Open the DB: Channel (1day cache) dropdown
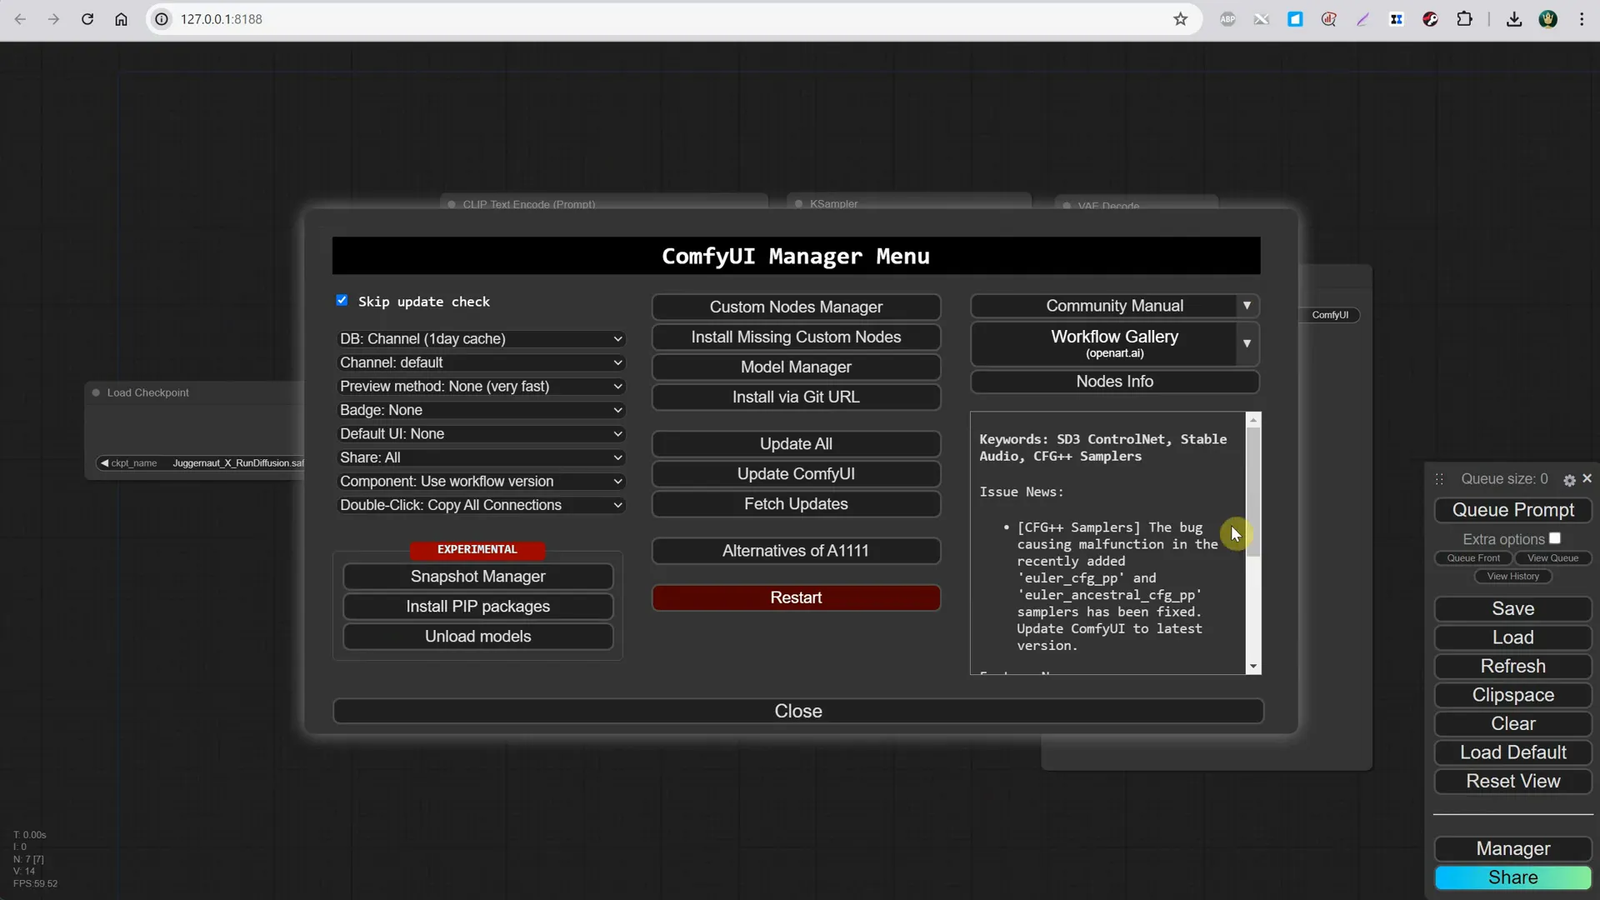 point(481,339)
